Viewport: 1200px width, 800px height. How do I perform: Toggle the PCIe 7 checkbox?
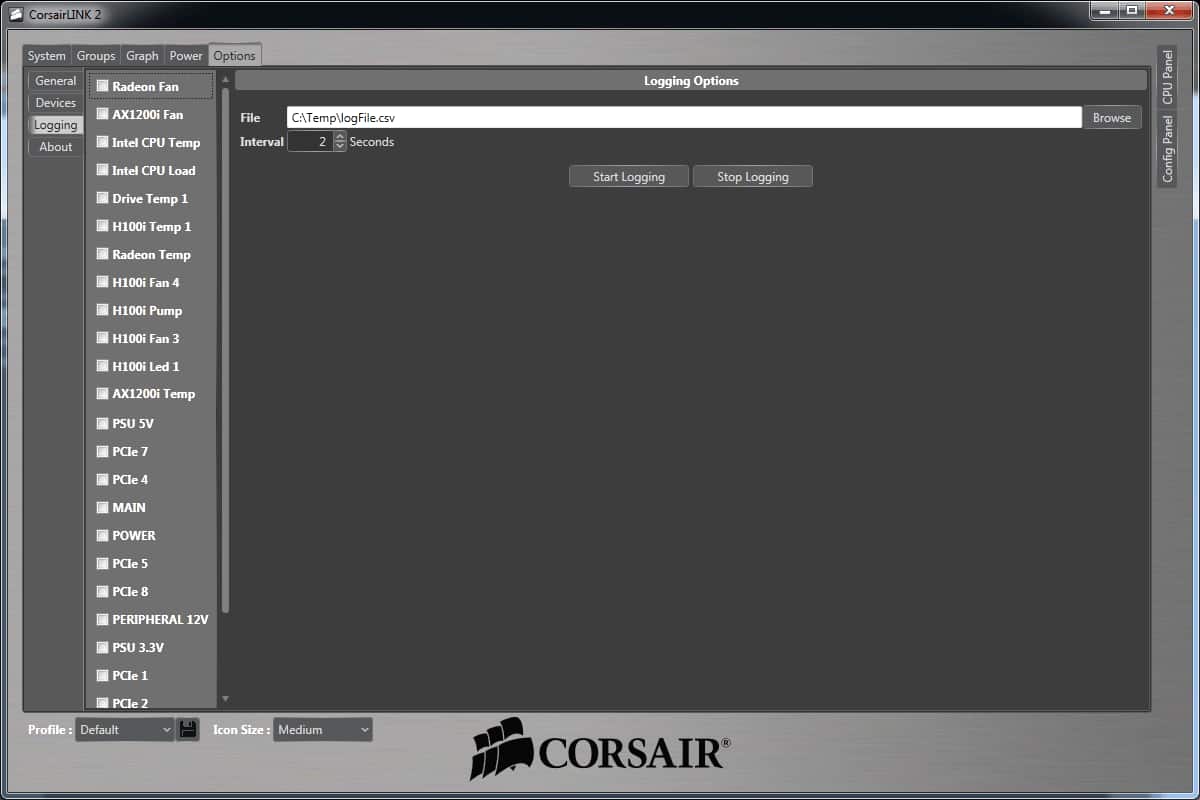point(102,452)
